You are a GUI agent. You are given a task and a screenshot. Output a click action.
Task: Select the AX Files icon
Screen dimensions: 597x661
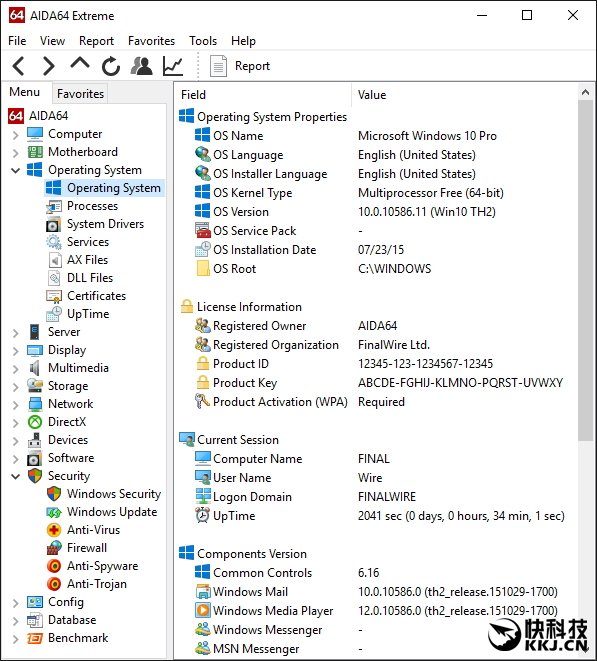point(54,261)
